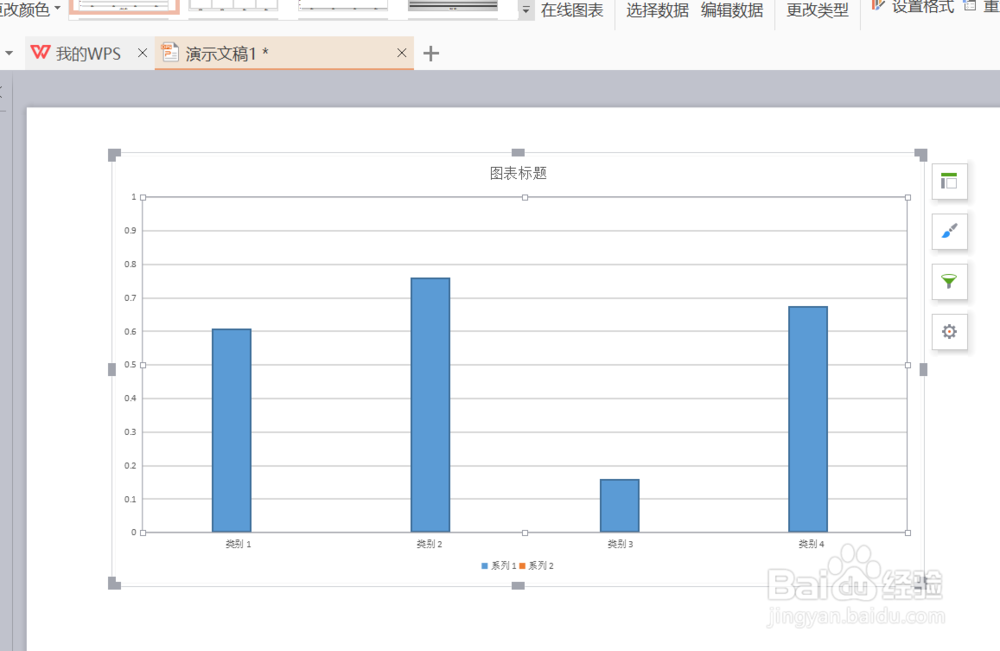Toggle 系列2 in the chart legend
This screenshot has width=1000, height=651.
pos(536,565)
